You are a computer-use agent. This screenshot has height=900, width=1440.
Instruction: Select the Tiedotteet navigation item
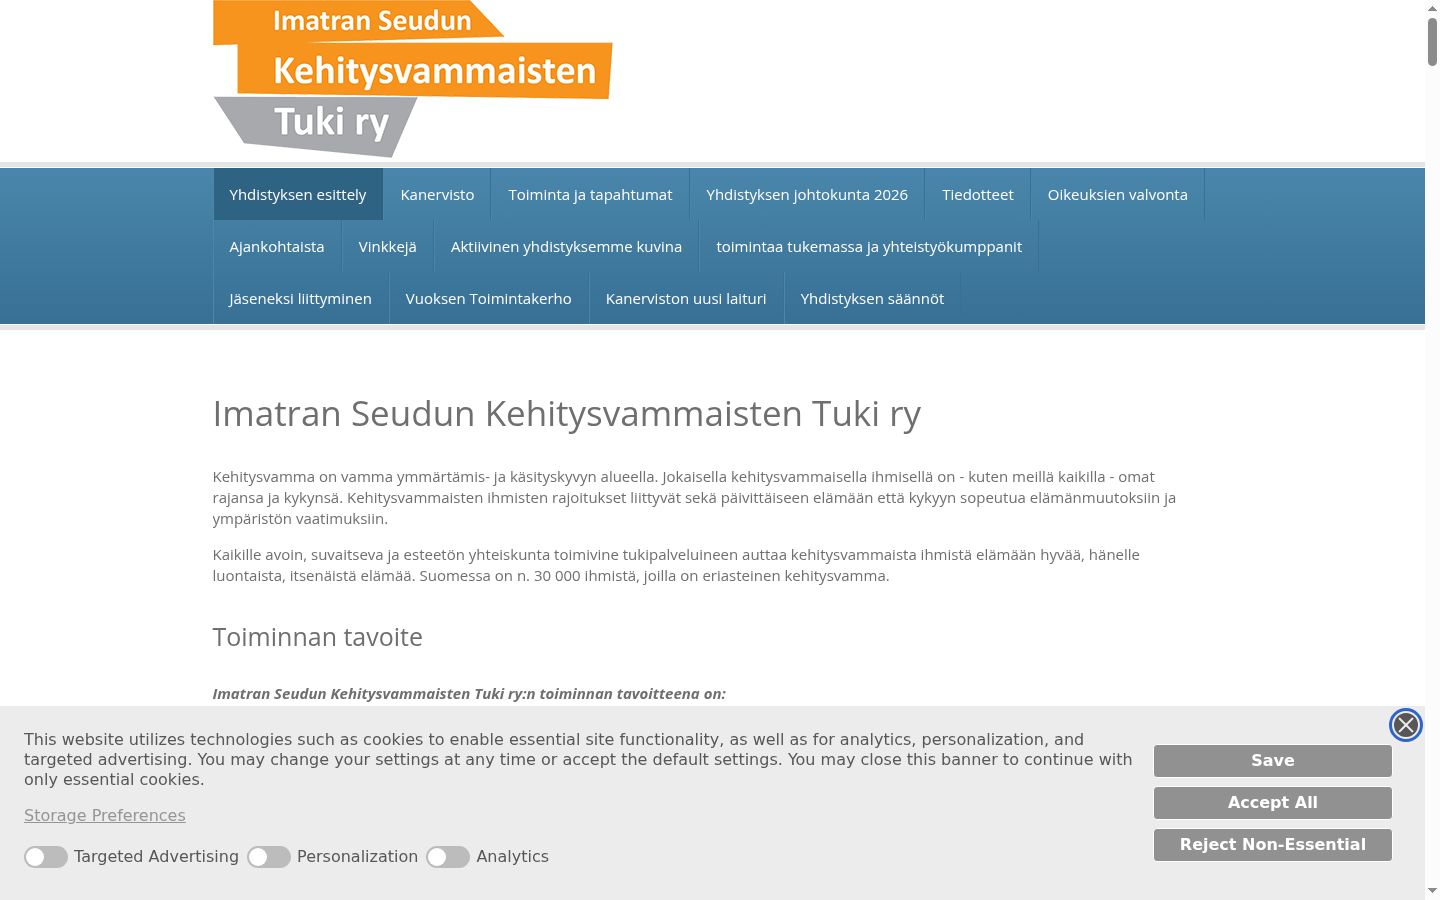(x=978, y=194)
